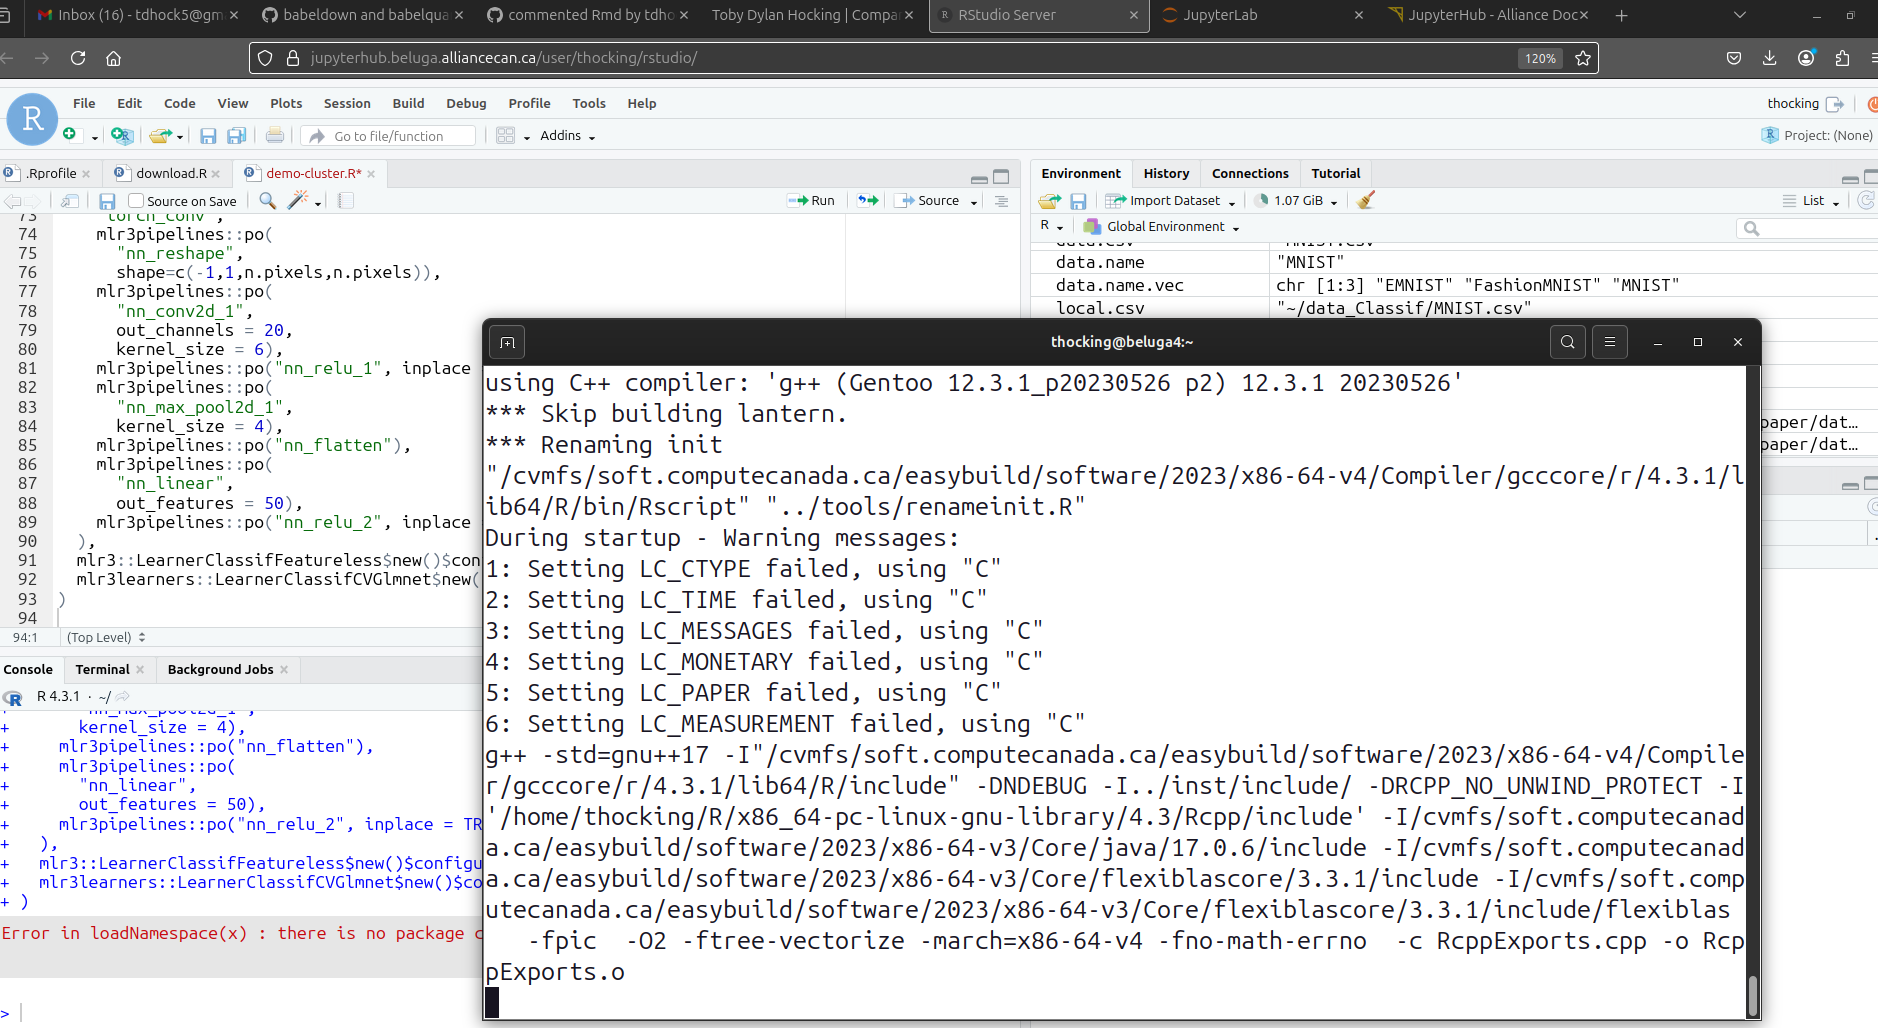Viewport: 1878px width, 1028px height.
Task: Click the new tab icon in terminal window
Action: point(507,343)
